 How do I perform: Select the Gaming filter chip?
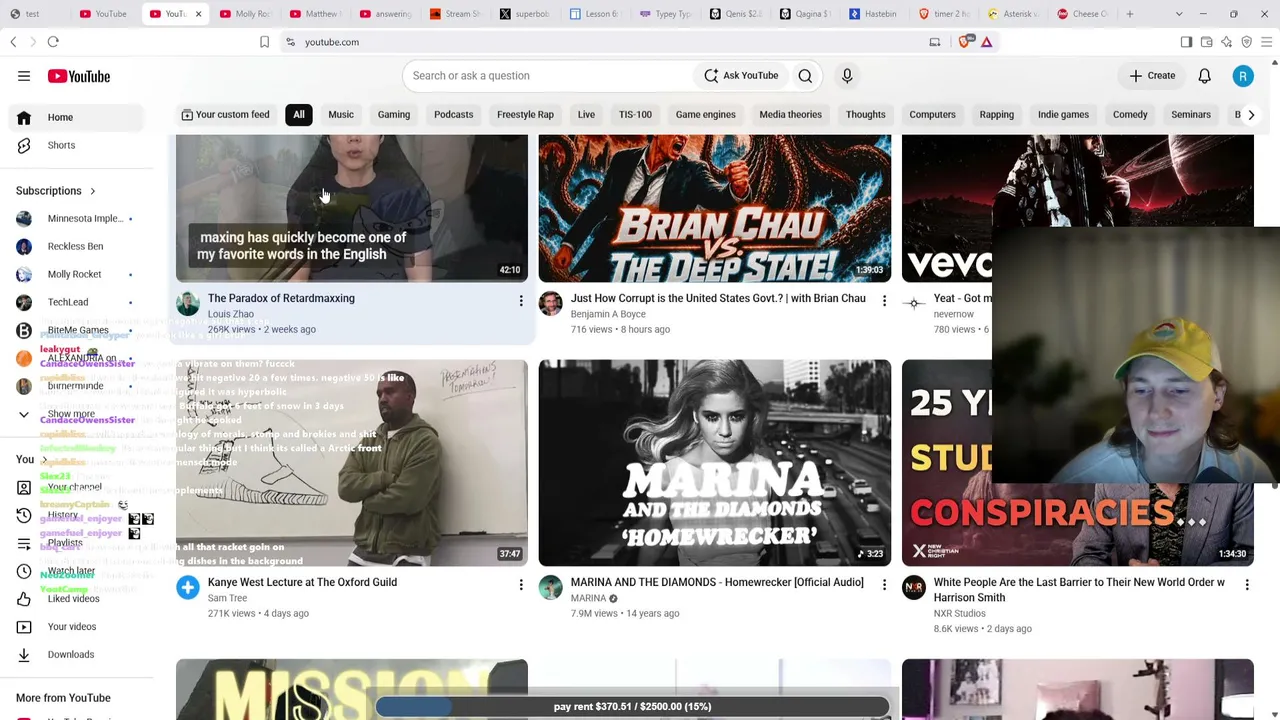[394, 115]
